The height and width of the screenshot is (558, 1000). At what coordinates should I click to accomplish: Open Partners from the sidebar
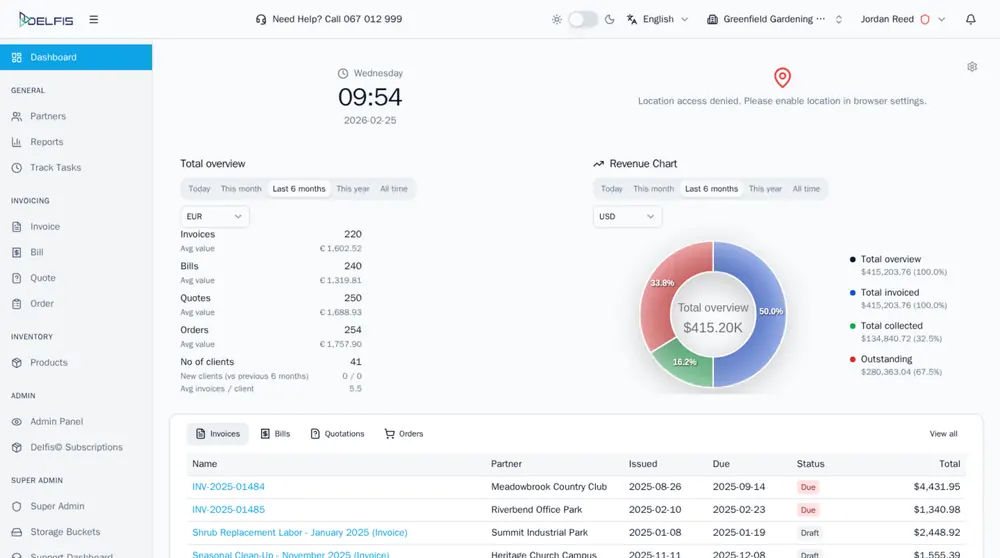[48, 116]
